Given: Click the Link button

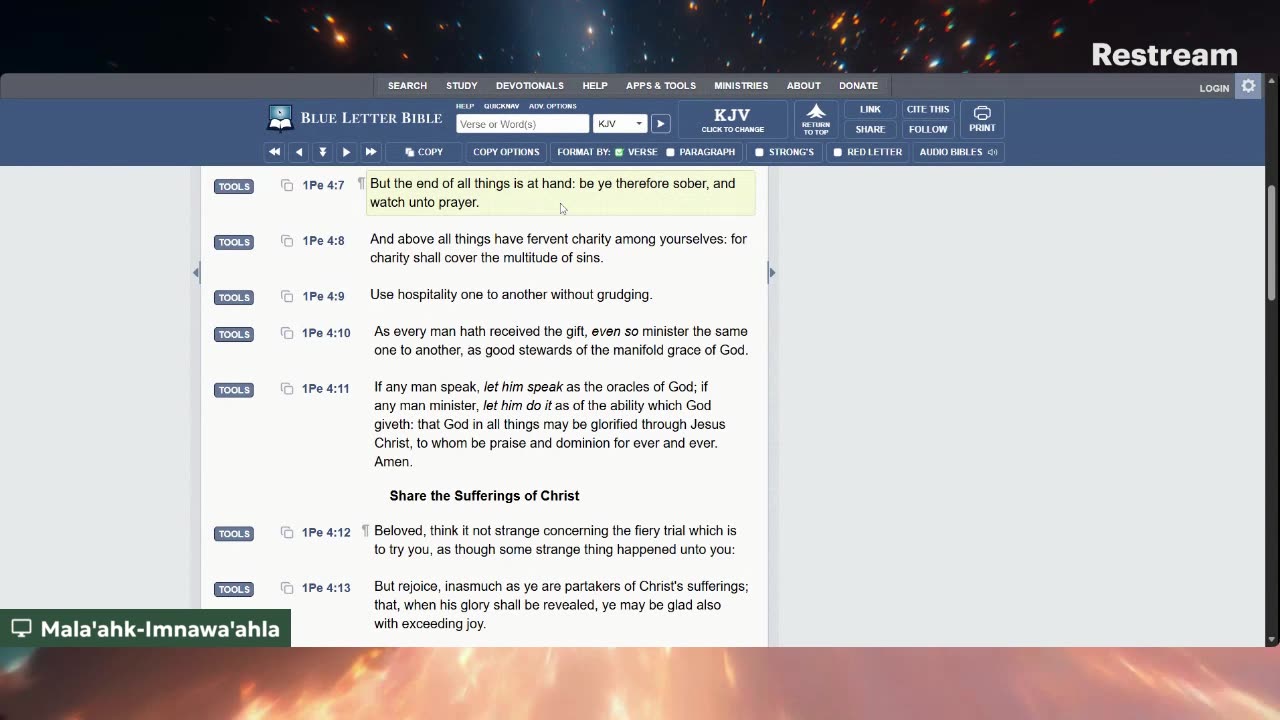Looking at the screenshot, I should pos(870,110).
